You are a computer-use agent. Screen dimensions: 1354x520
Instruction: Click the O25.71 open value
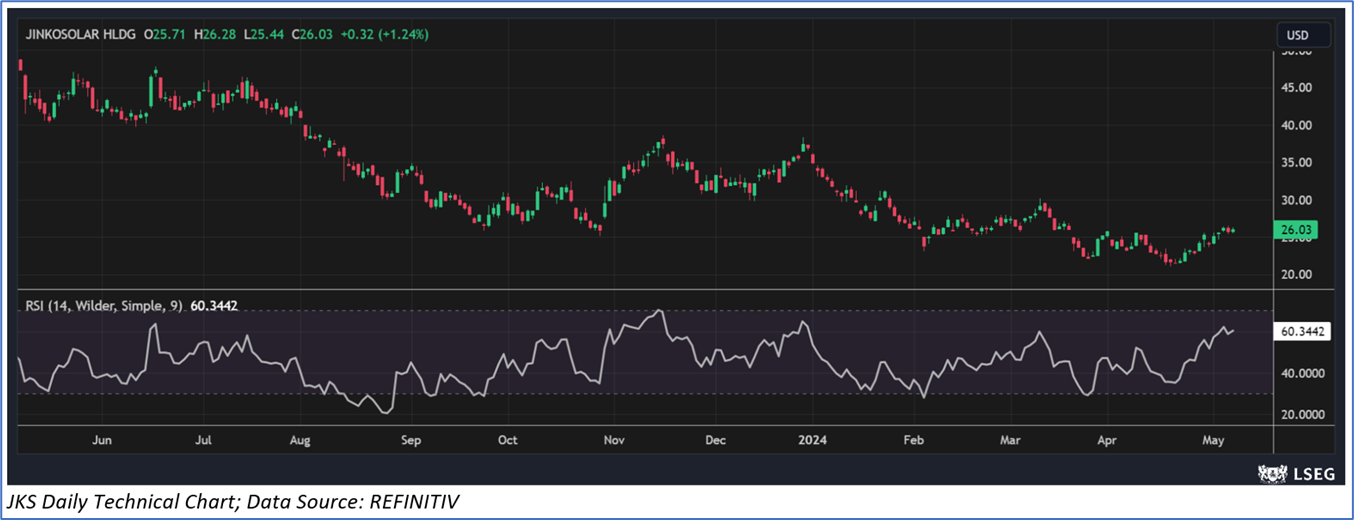[x=164, y=35]
